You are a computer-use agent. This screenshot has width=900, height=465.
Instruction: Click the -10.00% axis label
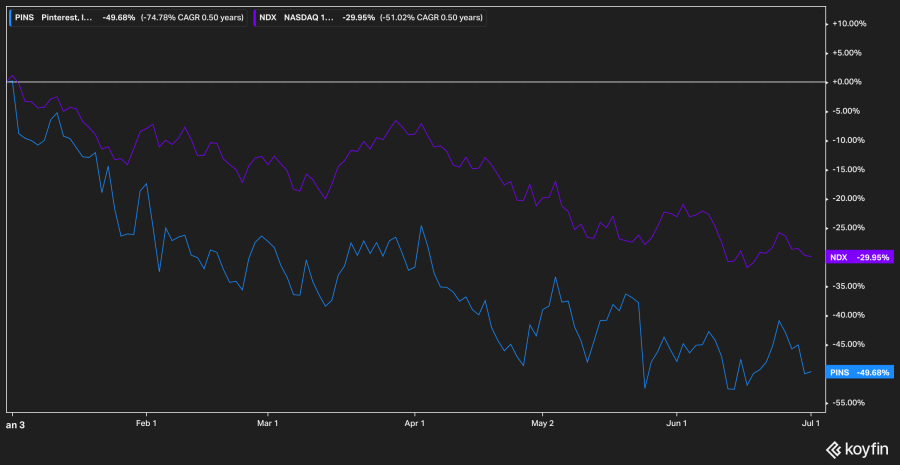(849, 140)
